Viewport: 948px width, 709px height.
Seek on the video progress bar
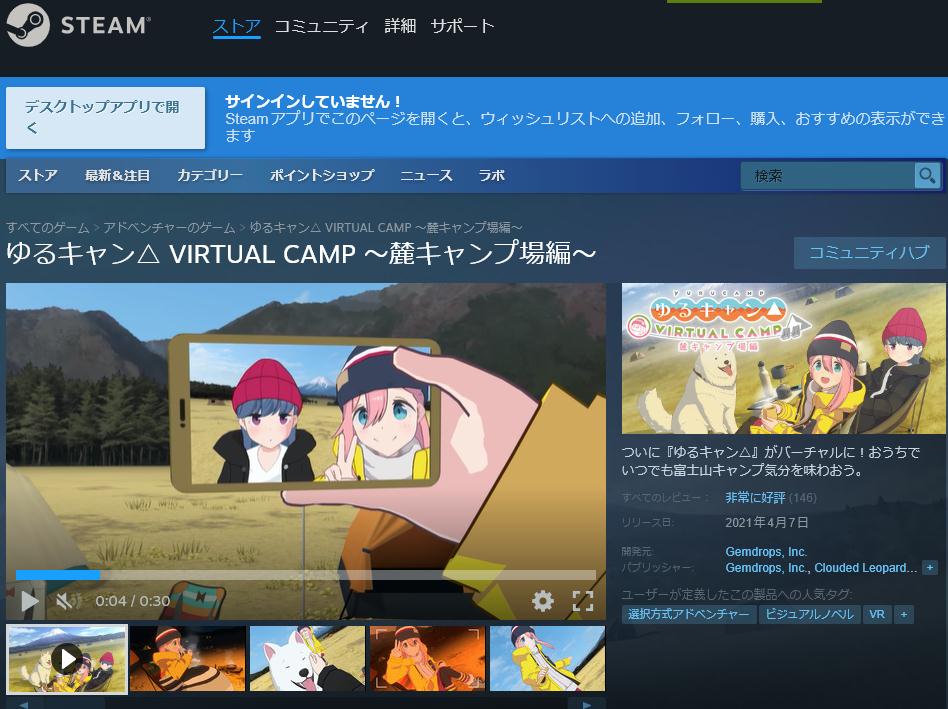click(x=306, y=575)
